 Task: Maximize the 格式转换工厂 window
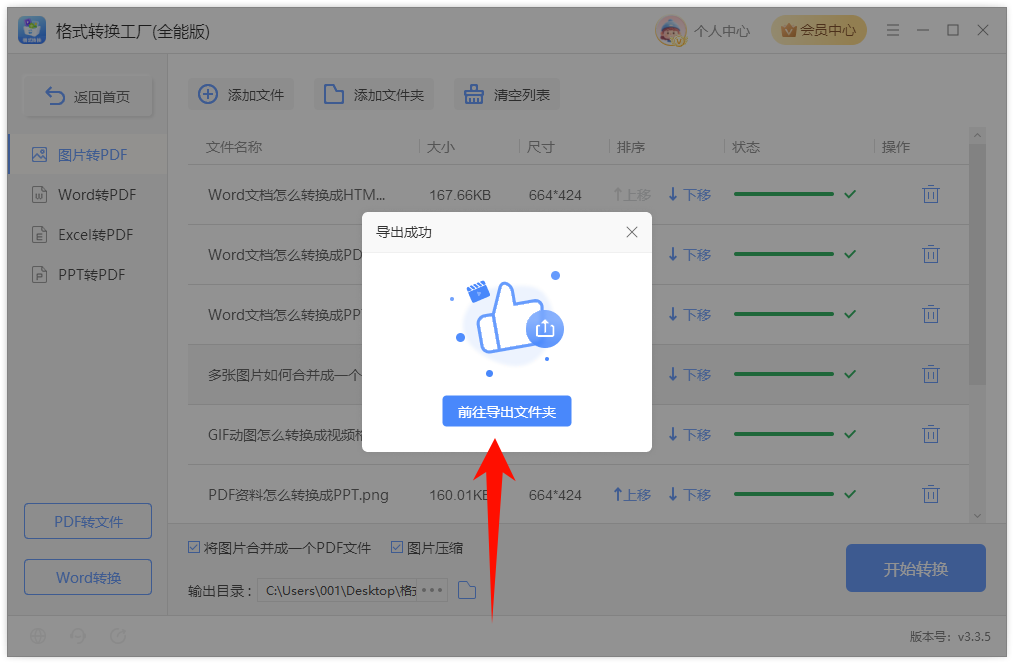[953, 30]
